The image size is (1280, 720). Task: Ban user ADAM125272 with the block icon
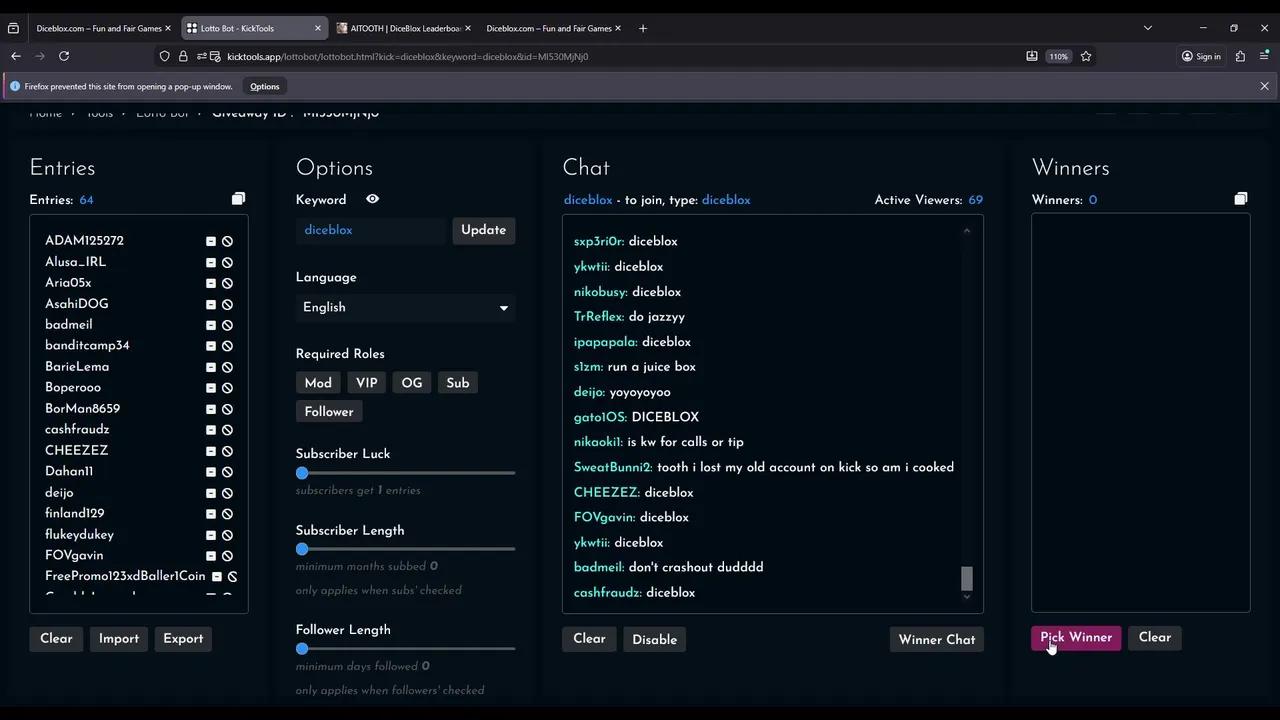point(227,241)
